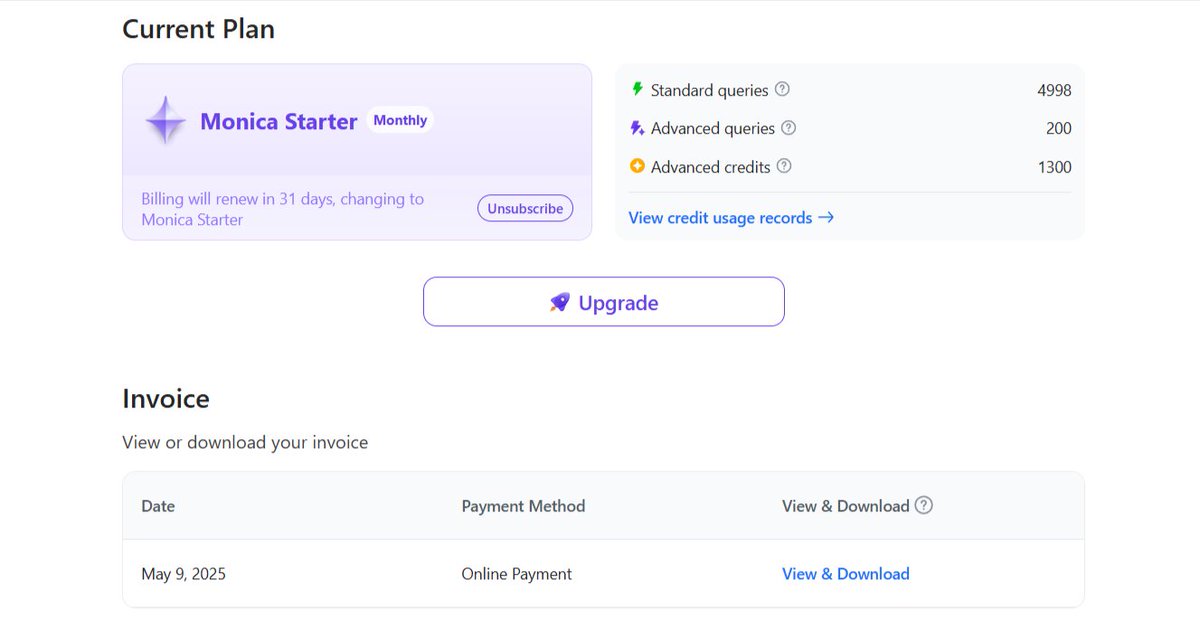Click the May 9, 2025 date cell
This screenshot has height=620, width=1200.
tap(184, 574)
